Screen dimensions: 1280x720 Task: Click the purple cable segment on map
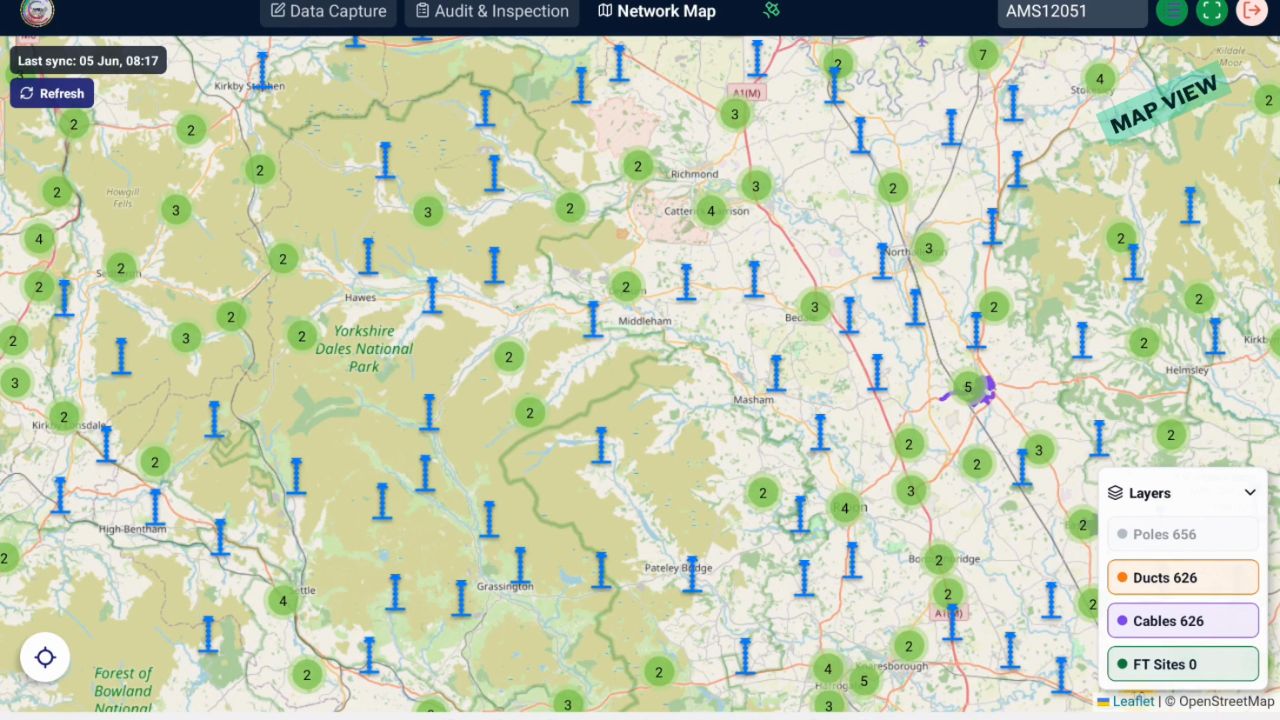(990, 390)
